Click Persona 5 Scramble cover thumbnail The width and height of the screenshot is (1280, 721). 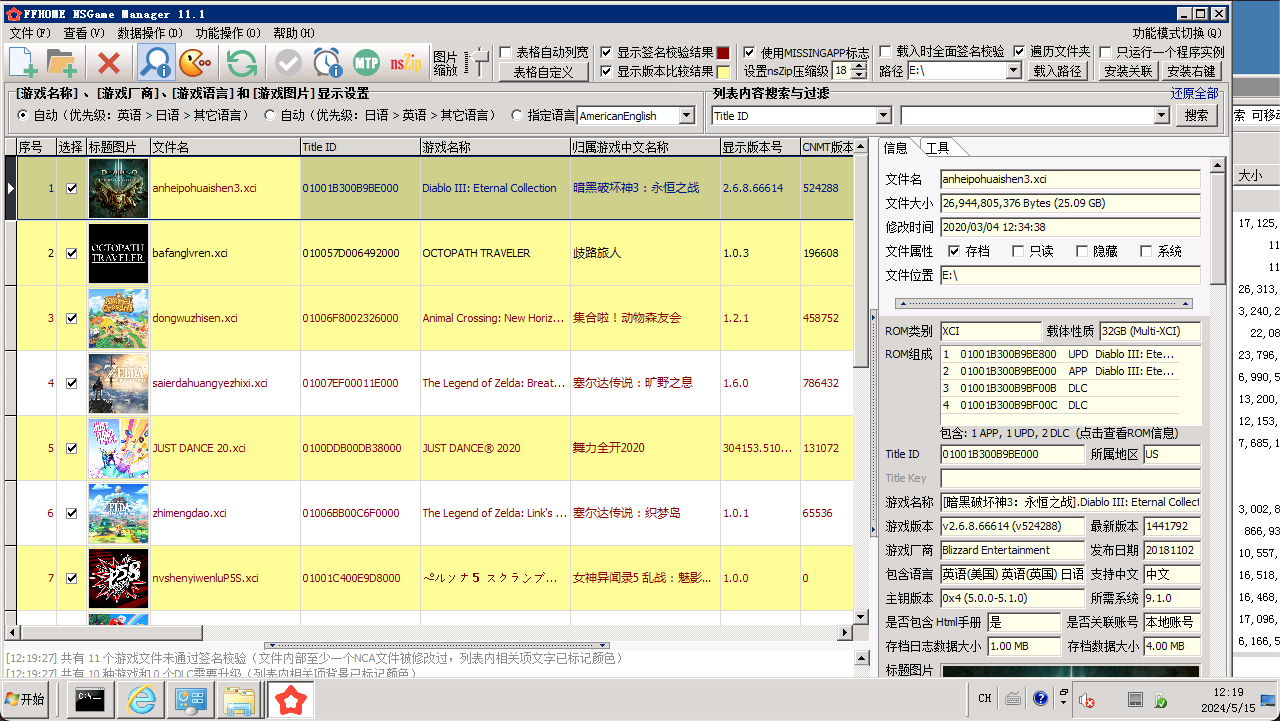[118, 578]
